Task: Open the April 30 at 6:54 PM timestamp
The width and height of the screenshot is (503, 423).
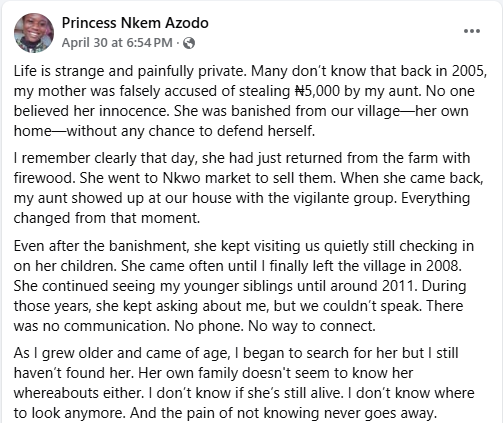Action: click(x=117, y=43)
